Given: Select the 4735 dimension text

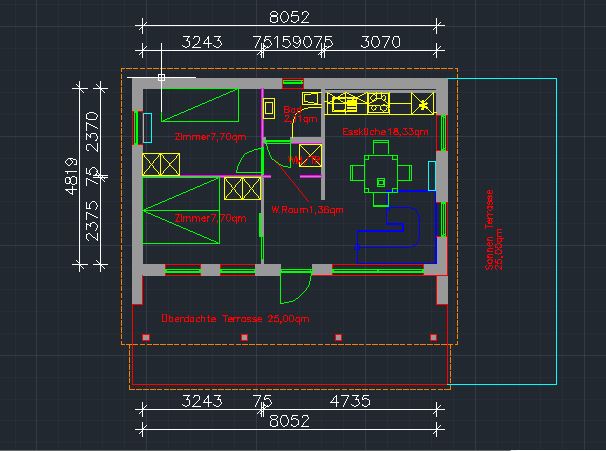Looking at the screenshot, I should click(x=350, y=401).
